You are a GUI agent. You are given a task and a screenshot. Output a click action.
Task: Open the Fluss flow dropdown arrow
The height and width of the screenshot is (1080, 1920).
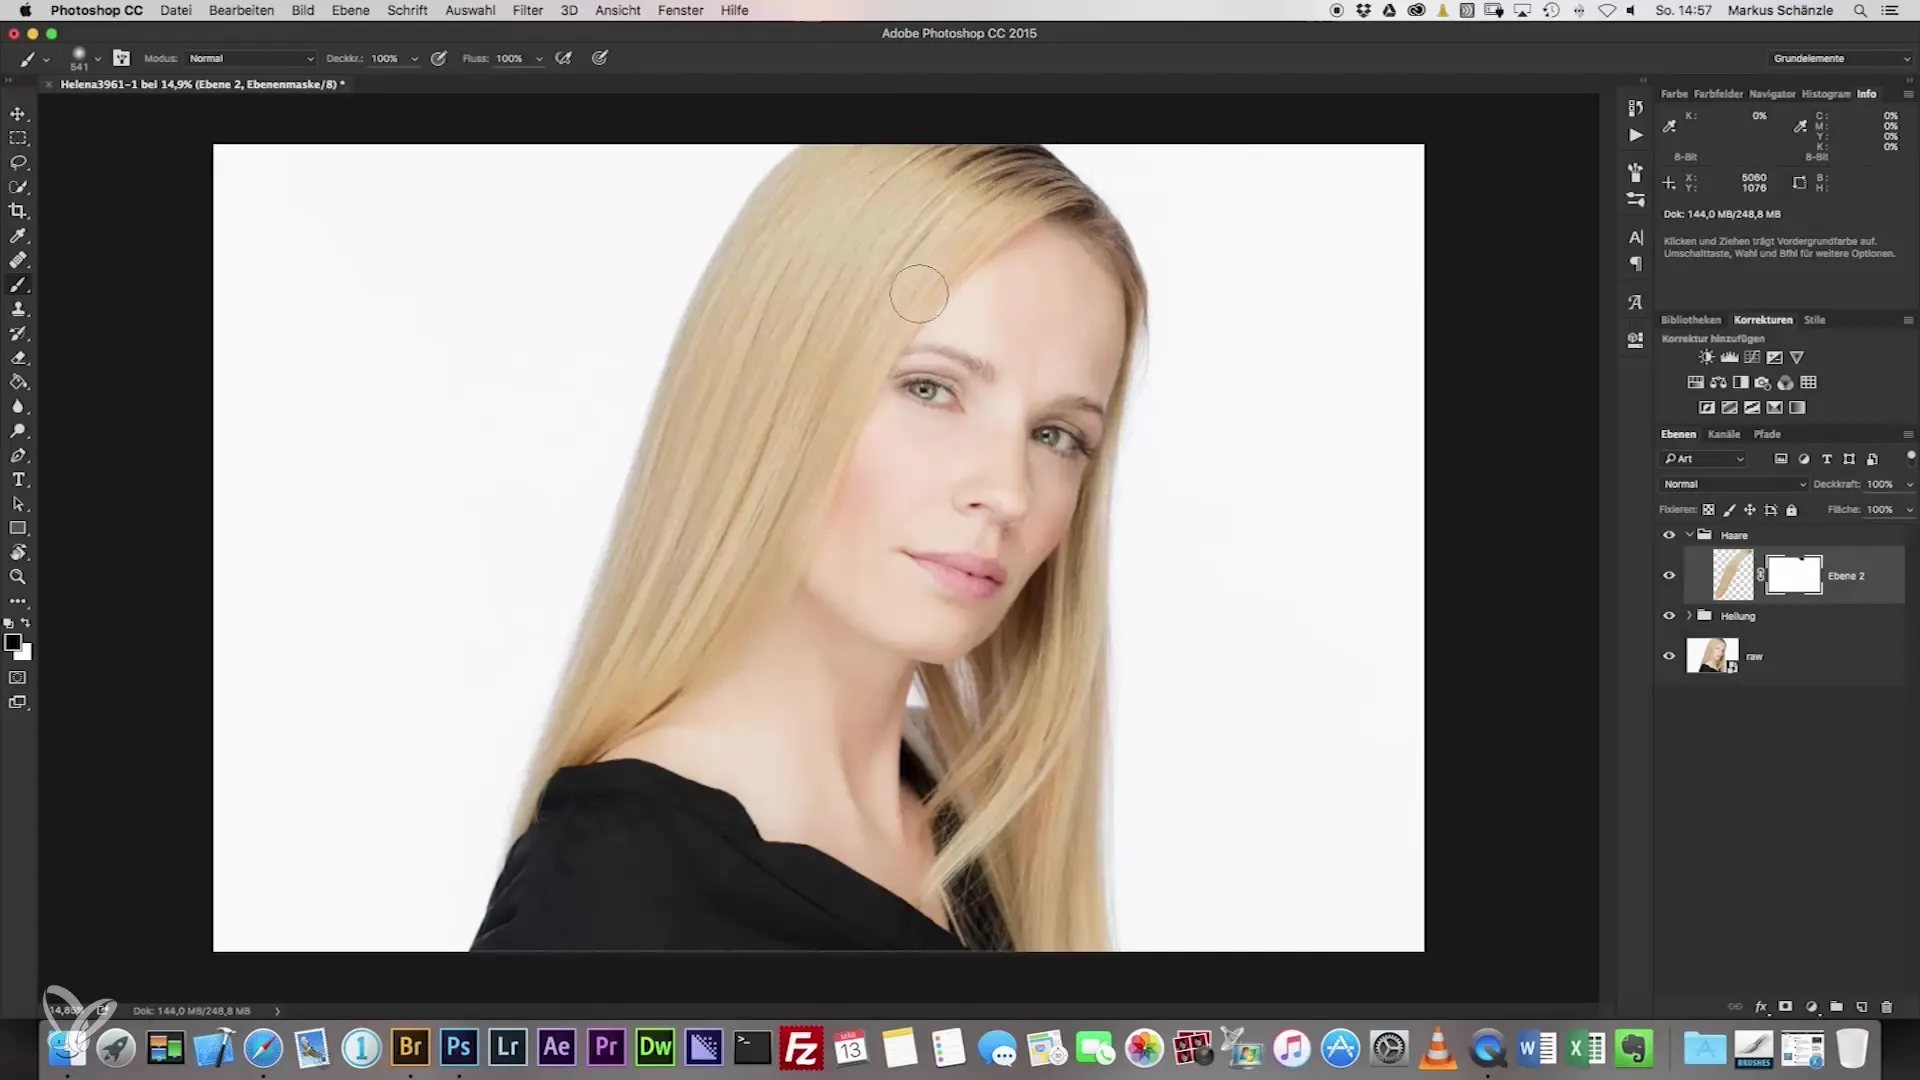click(539, 58)
